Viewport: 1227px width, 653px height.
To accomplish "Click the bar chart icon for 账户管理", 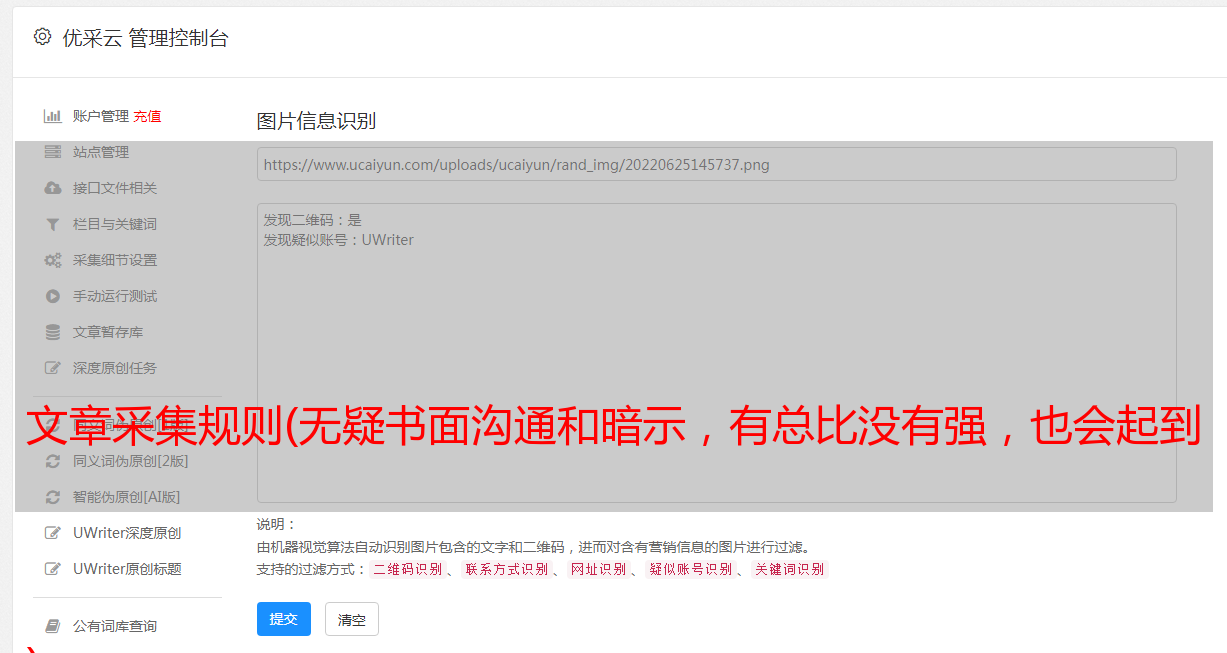I will tap(53, 116).
